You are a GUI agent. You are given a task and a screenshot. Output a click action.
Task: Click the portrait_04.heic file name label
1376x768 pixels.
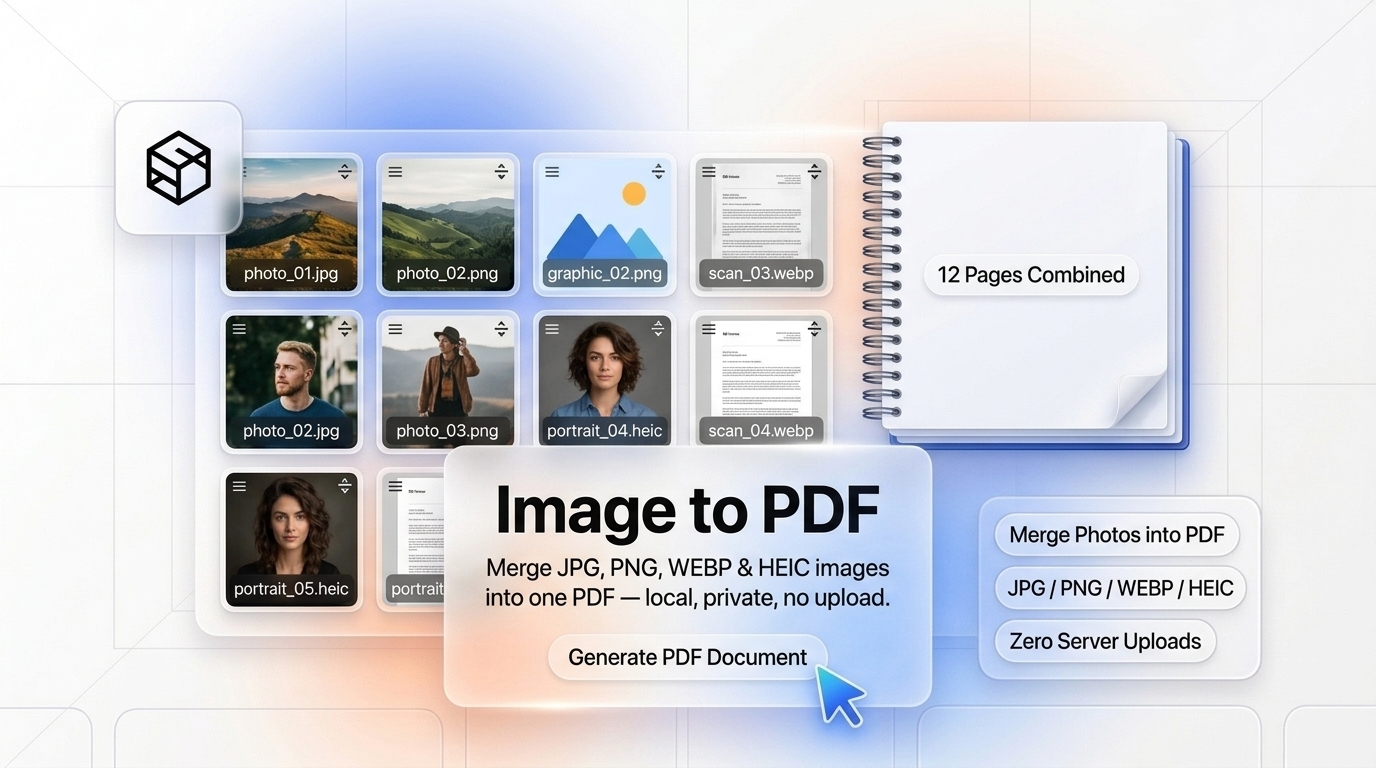tap(605, 431)
